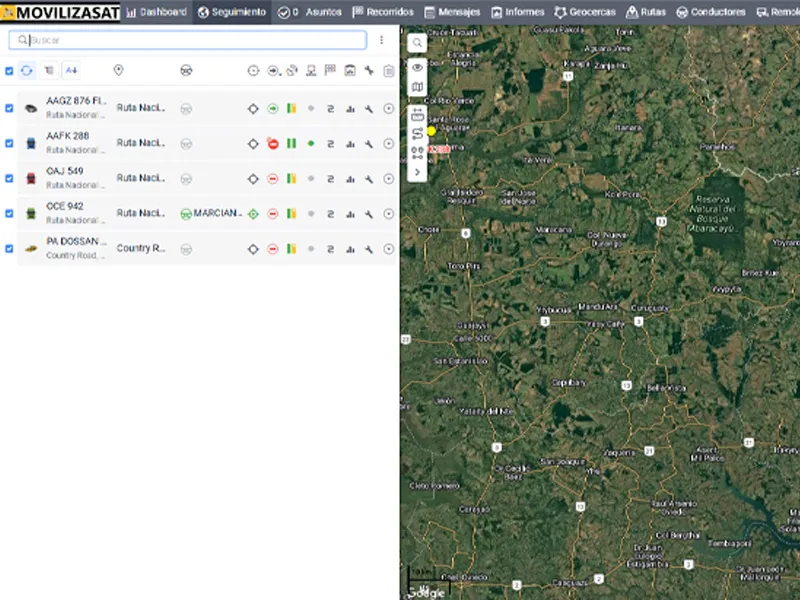This screenshot has height=600, width=800.
Task: Toggle the select-all units checkbox
Action: point(9,71)
